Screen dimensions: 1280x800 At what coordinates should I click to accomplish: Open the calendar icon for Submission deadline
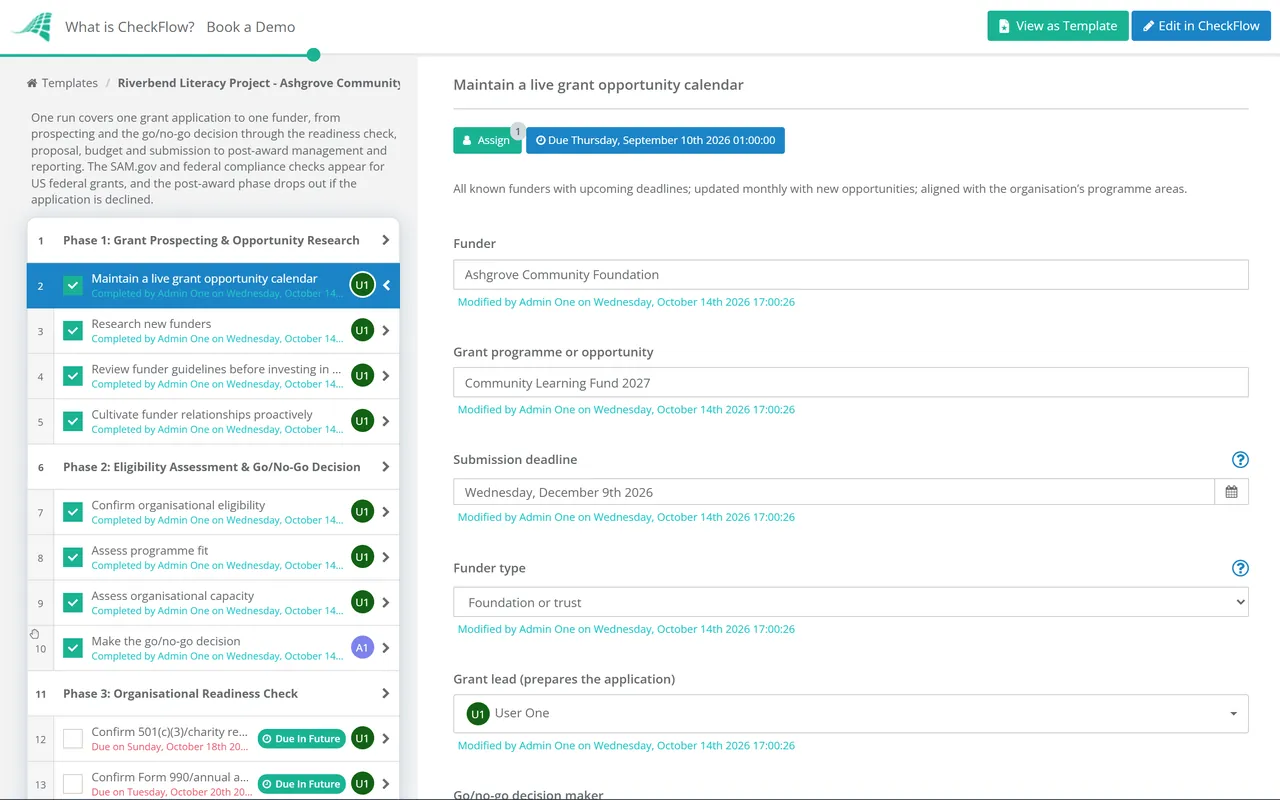[1231, 492]
